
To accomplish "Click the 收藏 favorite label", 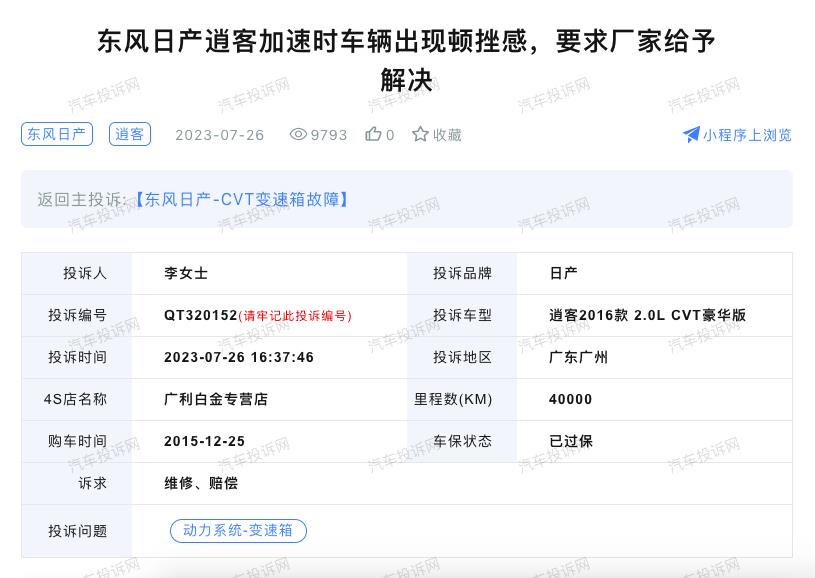I will pos(448,135).
